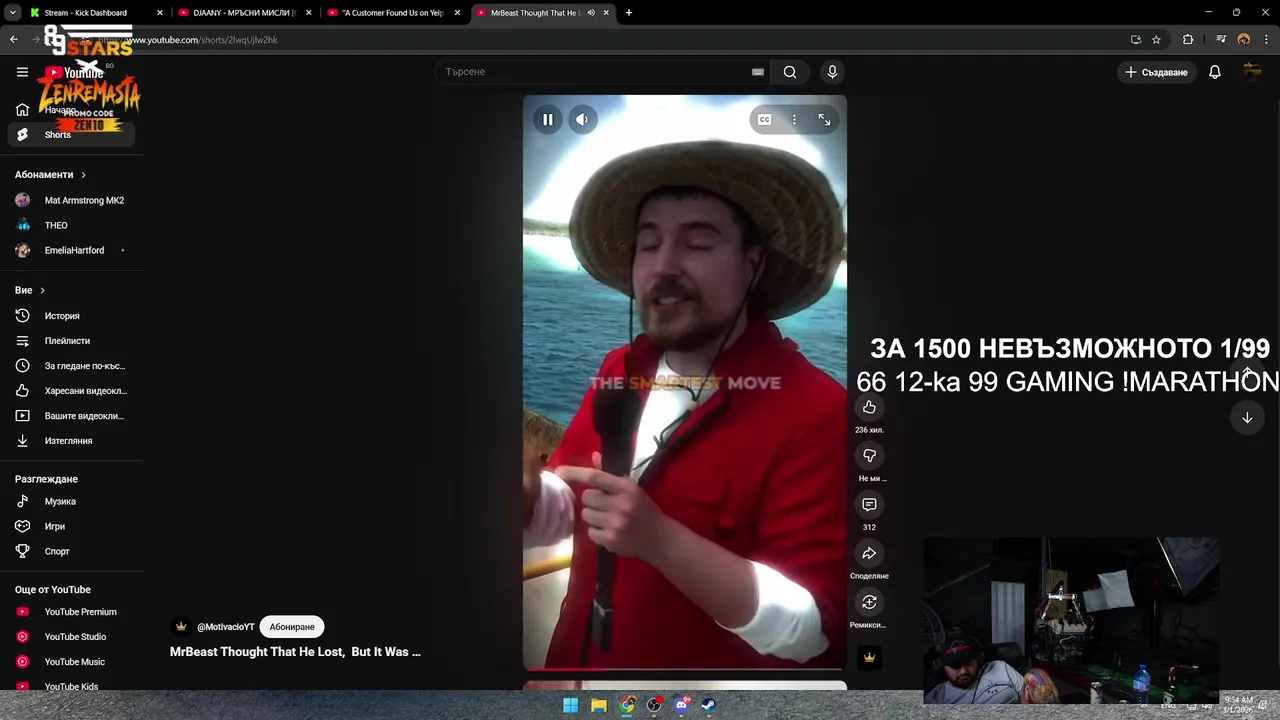1280x720 pixels.
Task: Open the @MotivacioYT channel link
Action: (x=225, y=627)
